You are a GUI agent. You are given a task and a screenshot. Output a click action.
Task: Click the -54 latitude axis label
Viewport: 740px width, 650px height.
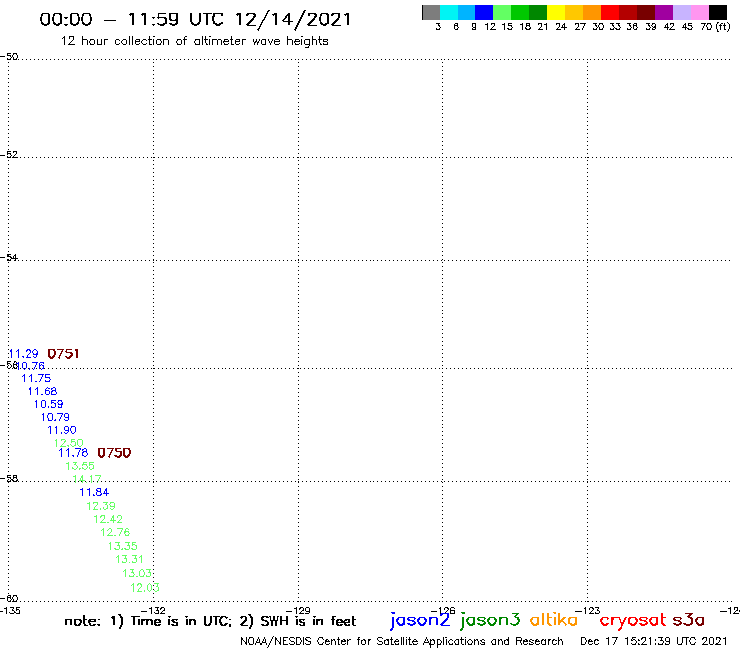click(9, 257)
